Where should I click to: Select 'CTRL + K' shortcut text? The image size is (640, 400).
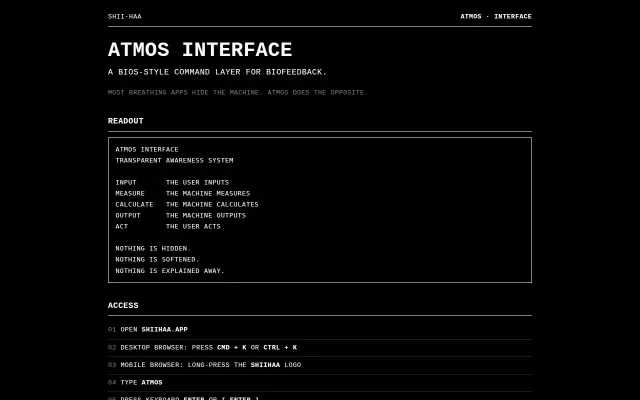click(280, 348)
